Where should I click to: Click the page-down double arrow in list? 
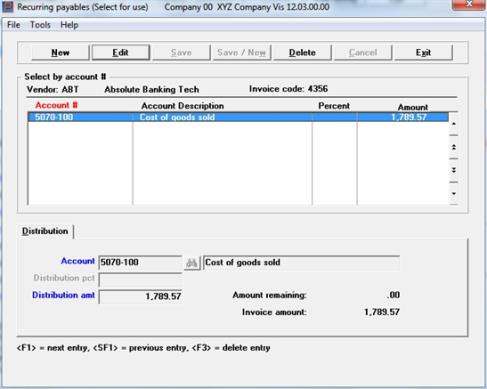click(x=454, y=170)
